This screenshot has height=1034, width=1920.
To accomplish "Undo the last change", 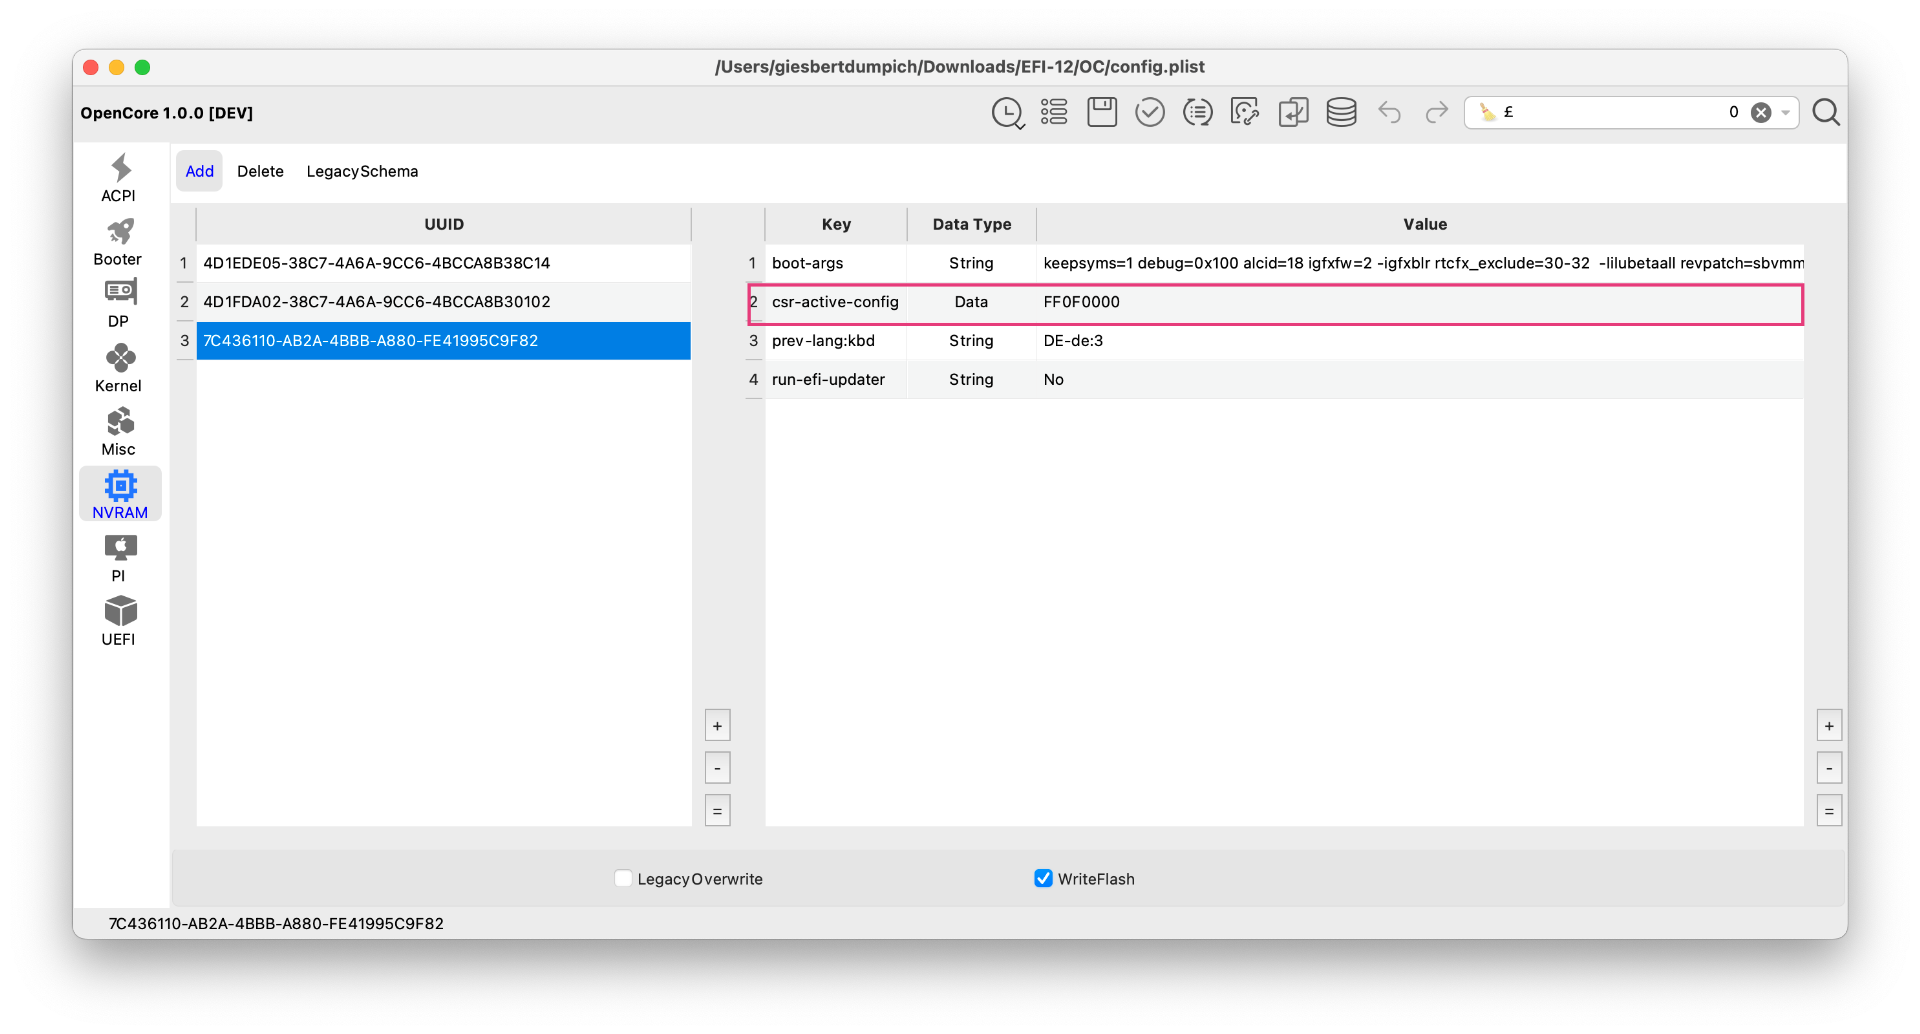I will [1389, 112].
